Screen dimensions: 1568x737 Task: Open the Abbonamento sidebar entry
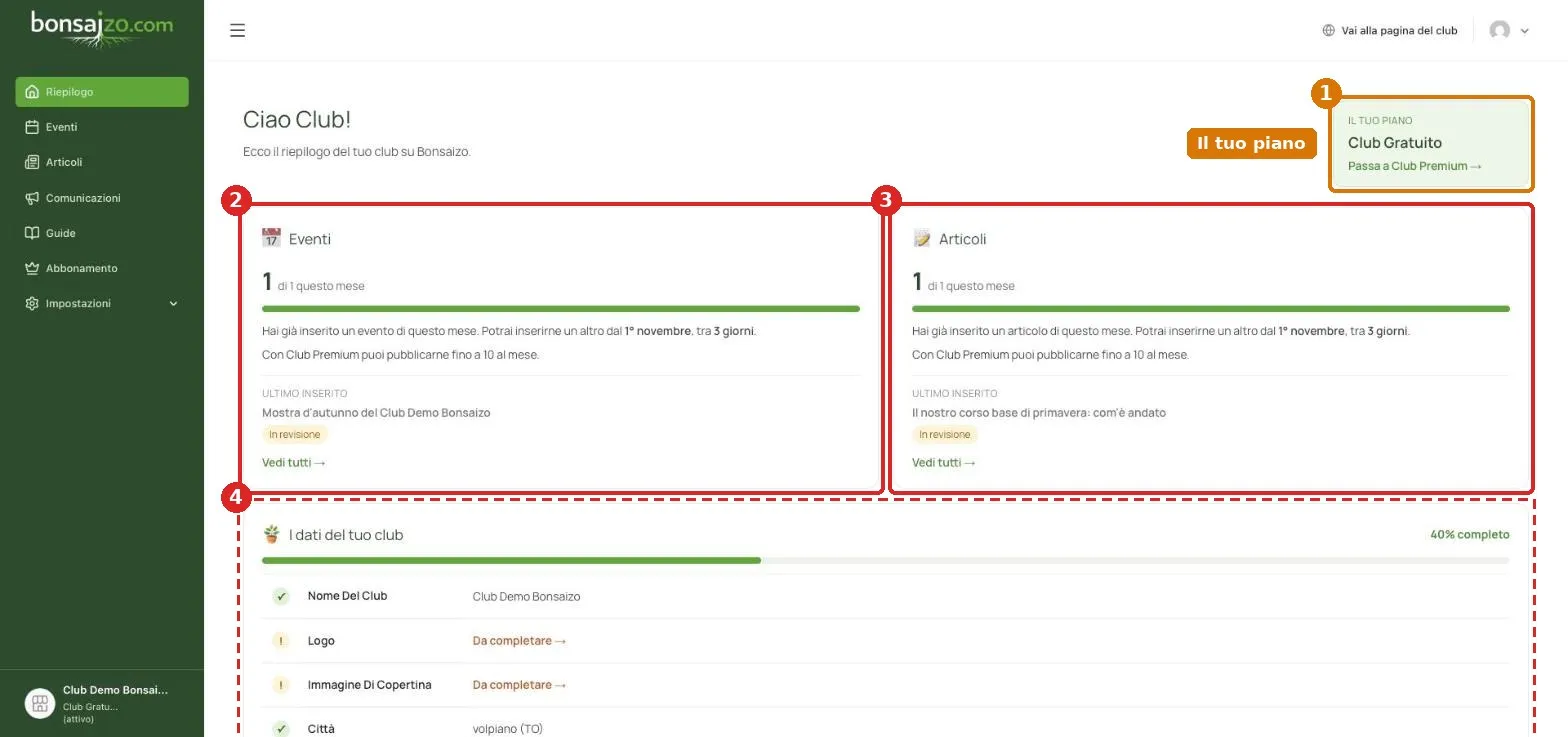tap(102, 268)
